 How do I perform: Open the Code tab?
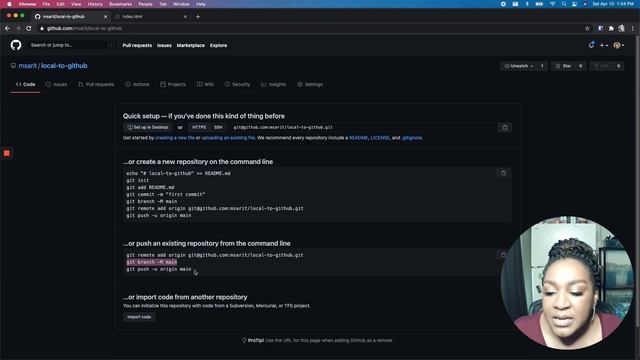pos(25,84)
